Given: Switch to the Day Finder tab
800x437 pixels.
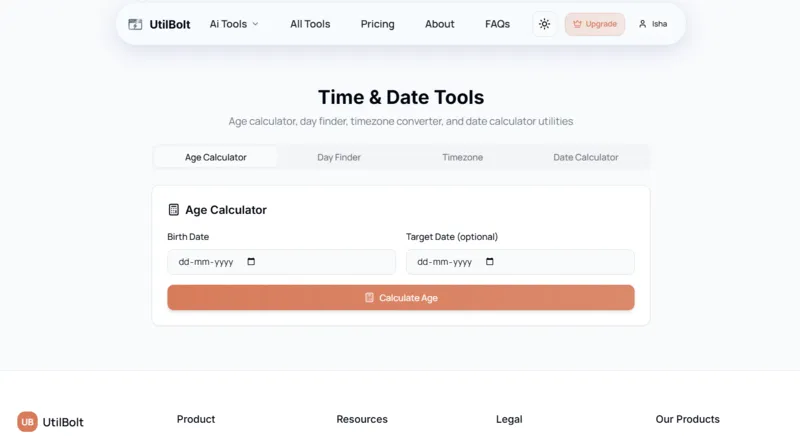Looking at the screenshot, I should point(339,157).
